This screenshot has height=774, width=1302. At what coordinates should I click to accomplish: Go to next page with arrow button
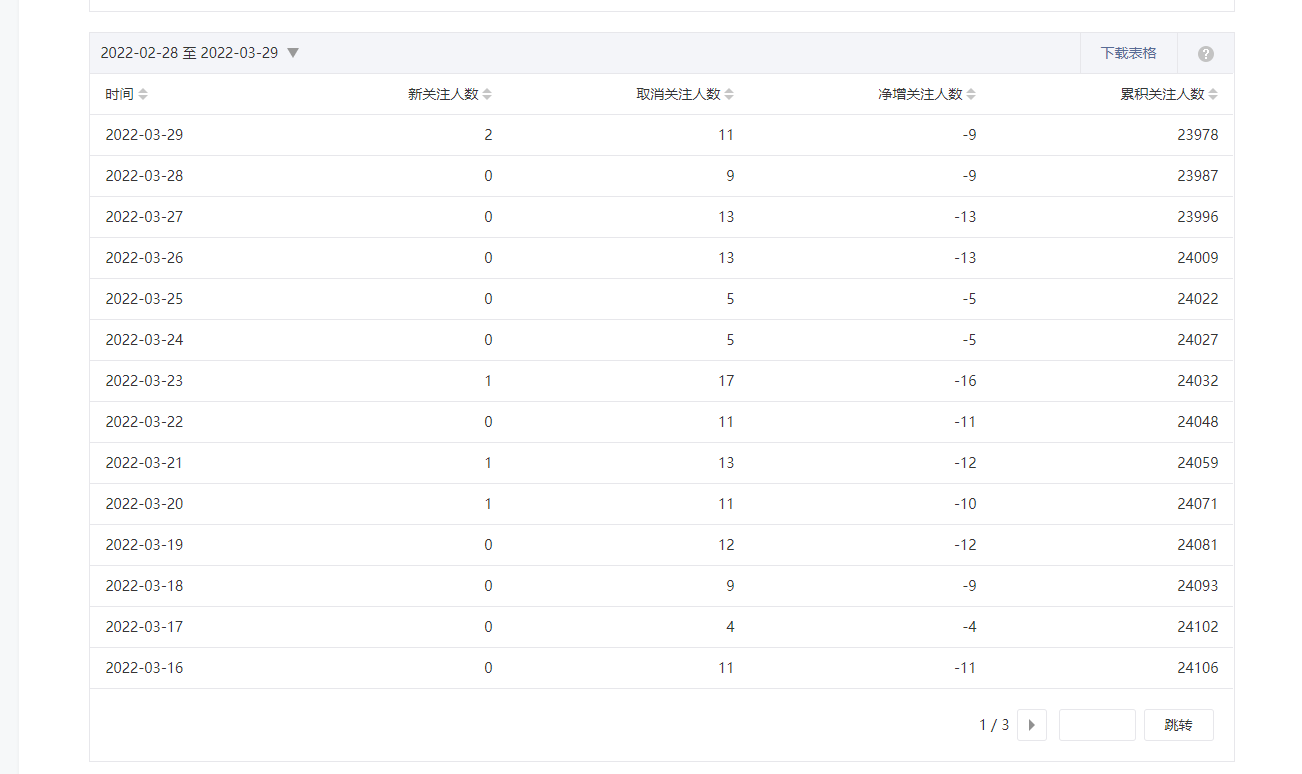[1031, 725]
